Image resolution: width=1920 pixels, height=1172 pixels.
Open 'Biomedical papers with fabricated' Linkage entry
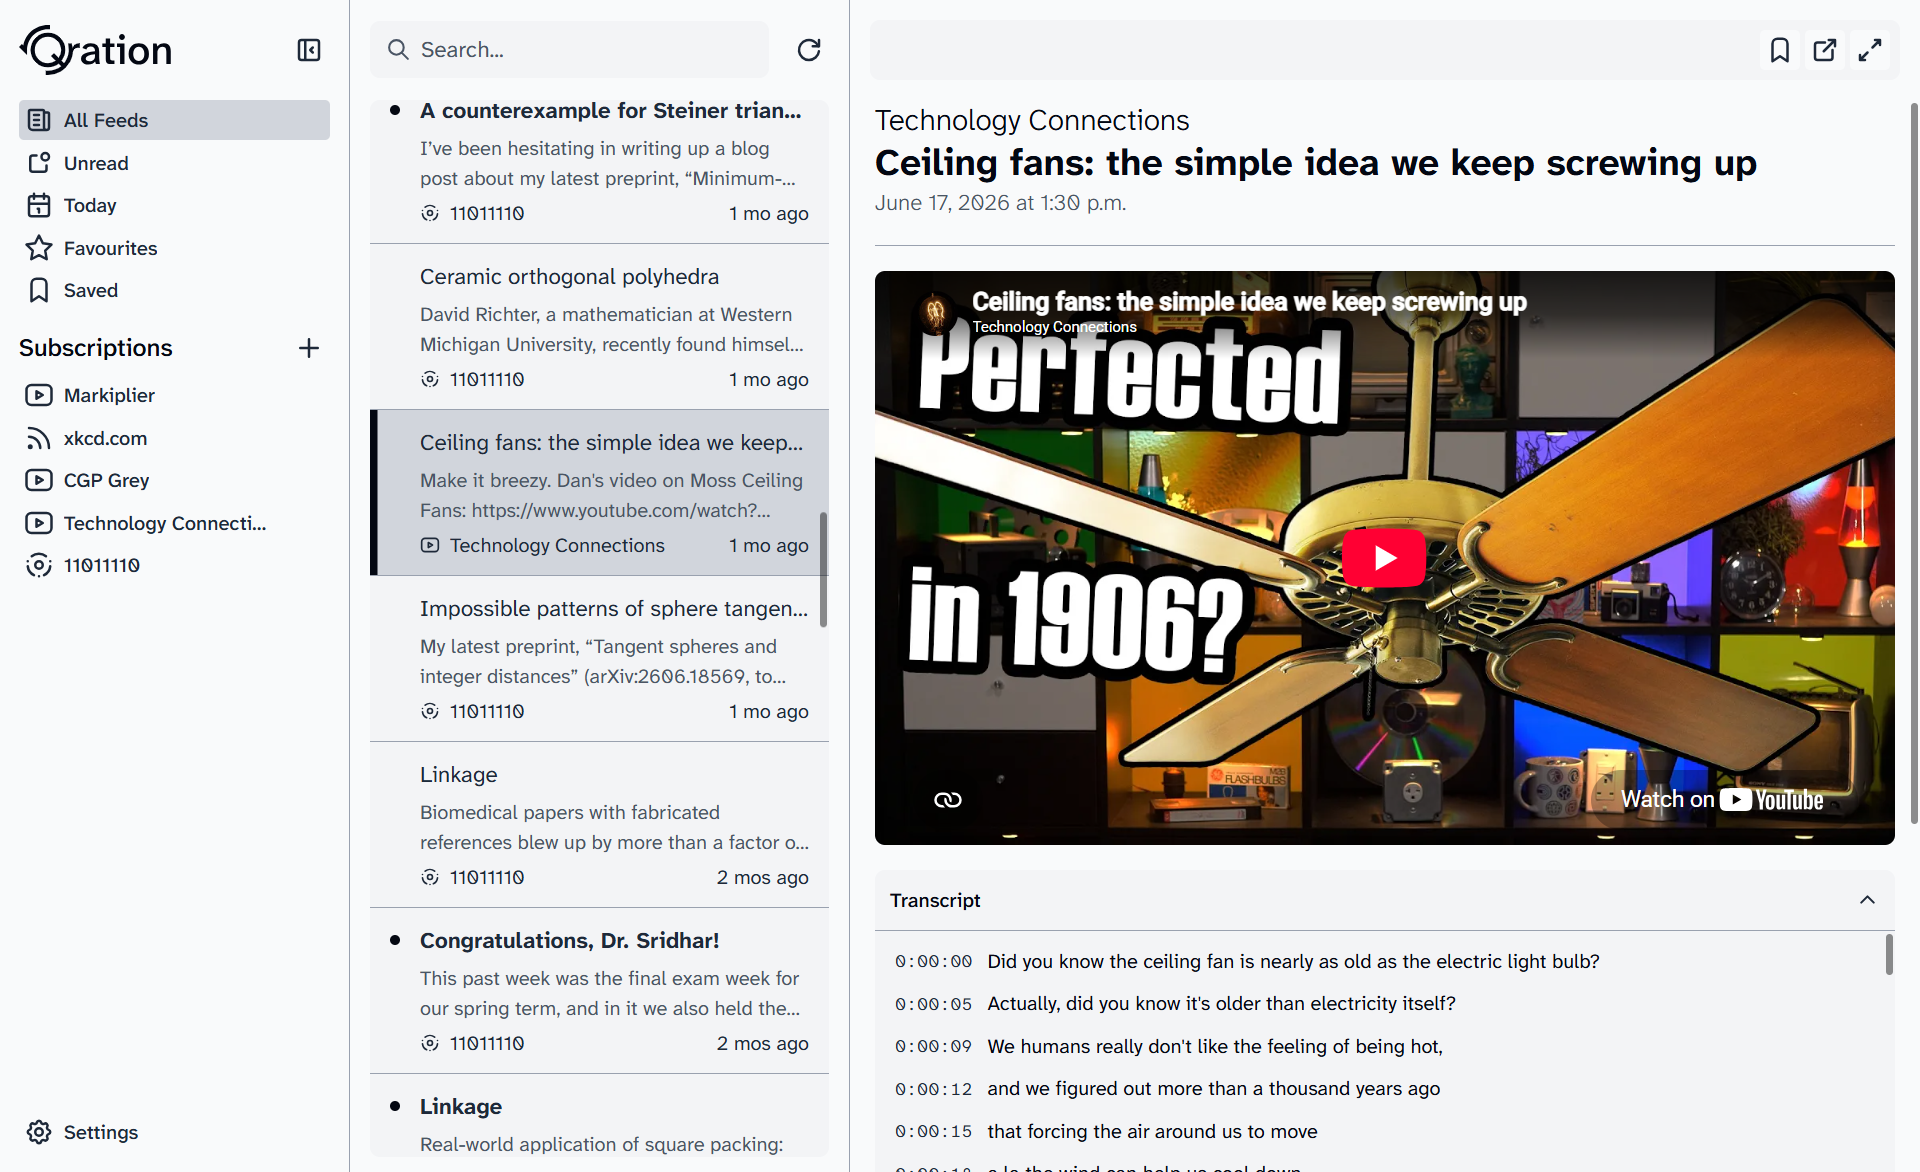[599, 825]
